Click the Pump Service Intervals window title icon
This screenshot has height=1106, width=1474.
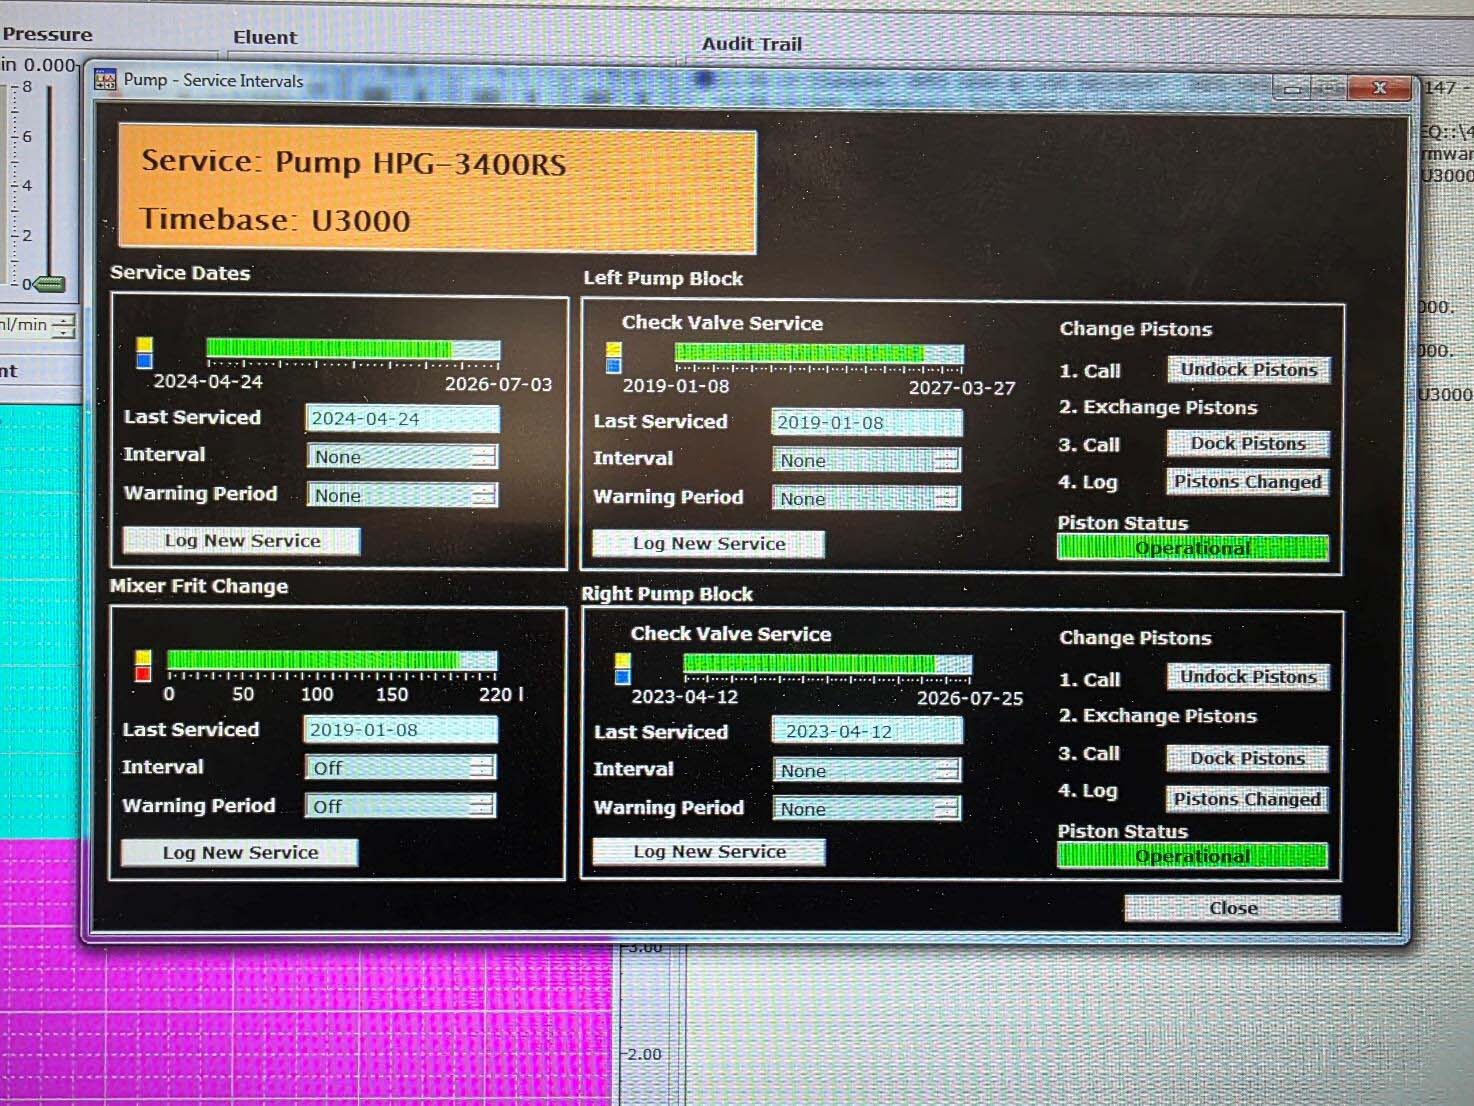coord(105,80)
